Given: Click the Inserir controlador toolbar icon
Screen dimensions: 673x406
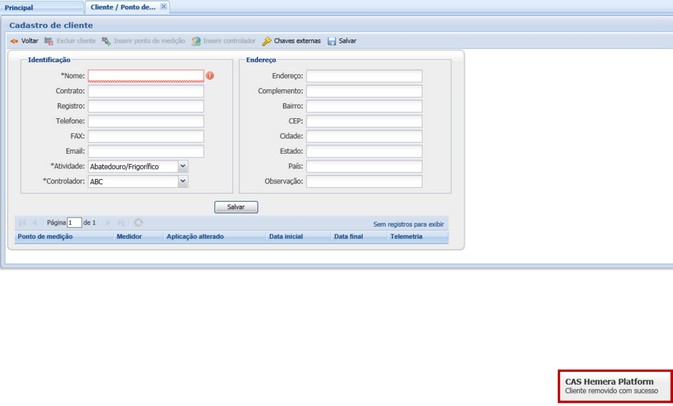Looking at the screenshot, I should (x=196, y=42).
